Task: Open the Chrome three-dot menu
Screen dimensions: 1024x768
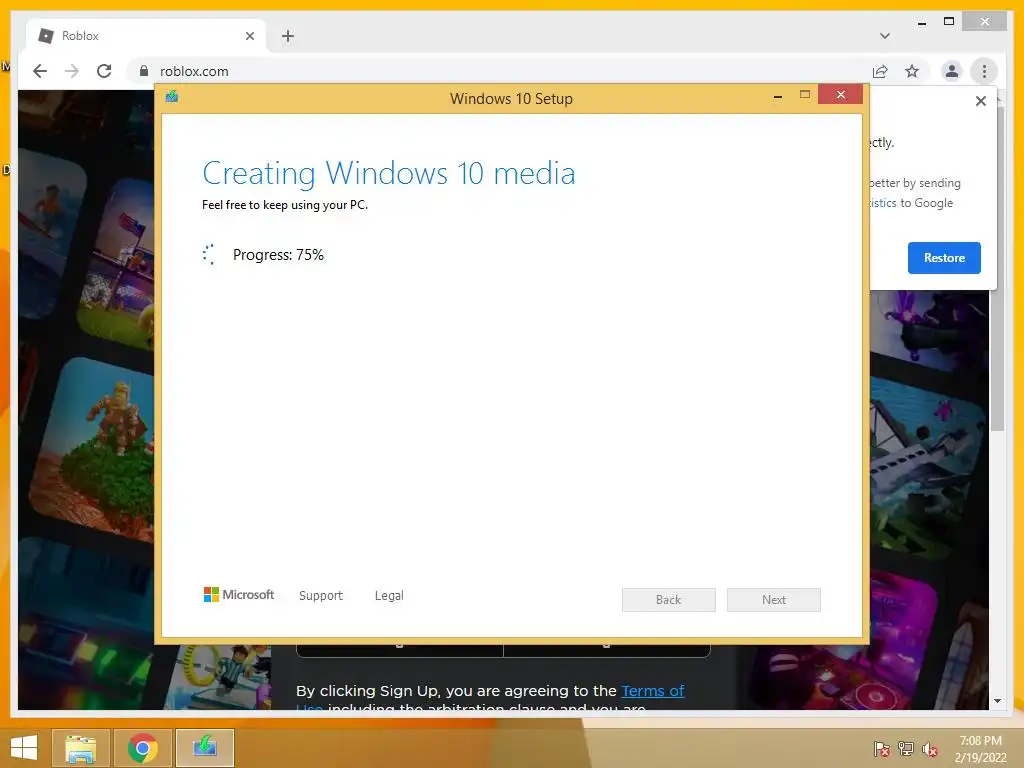Action: [x=984, y=71]
